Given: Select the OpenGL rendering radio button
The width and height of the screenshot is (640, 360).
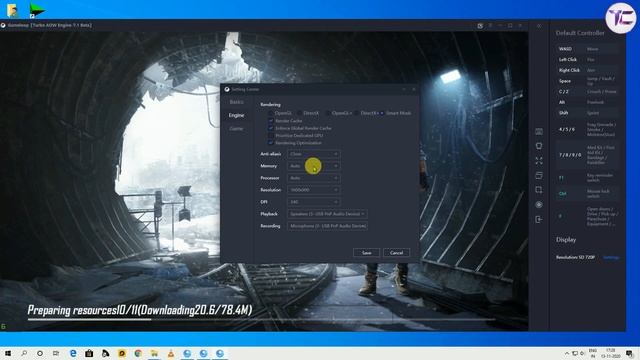Looking at the screenshot, I should pyautogui.click(x=271, y=113).
